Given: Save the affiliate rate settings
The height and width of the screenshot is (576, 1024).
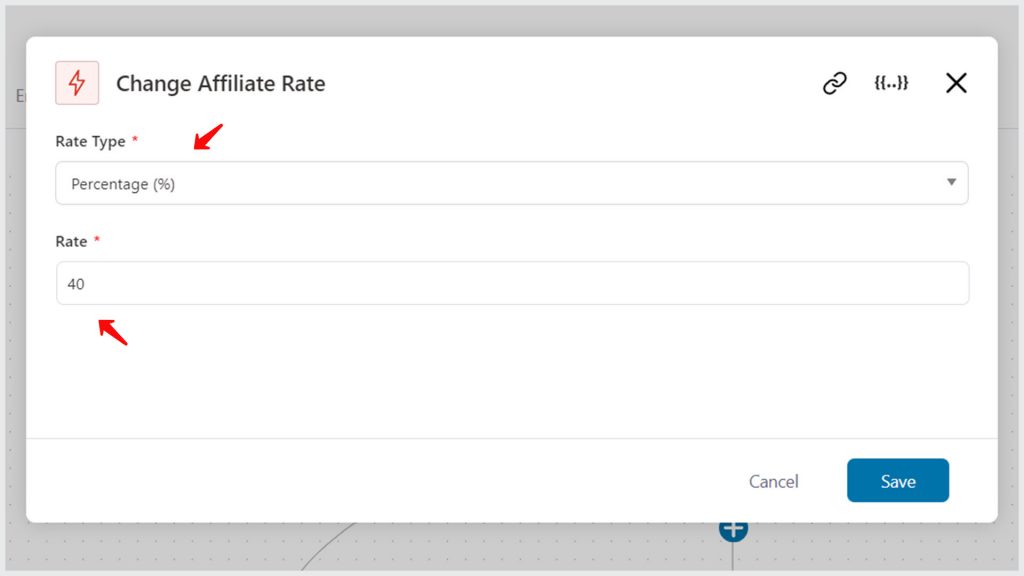Looking at the screenshot, I should coord(898,480).
